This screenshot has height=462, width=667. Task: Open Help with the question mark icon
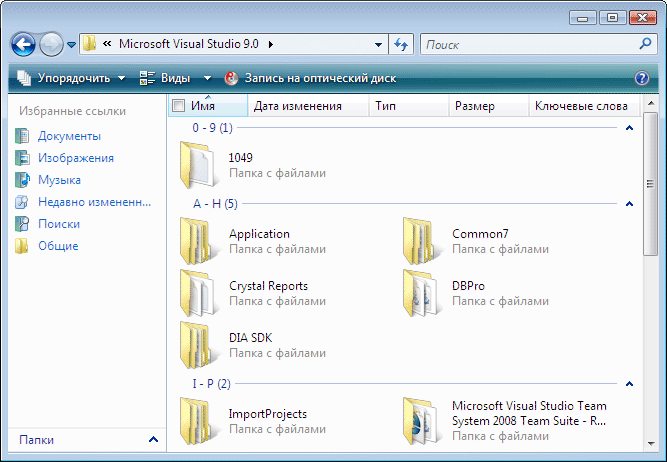(641, 78)
